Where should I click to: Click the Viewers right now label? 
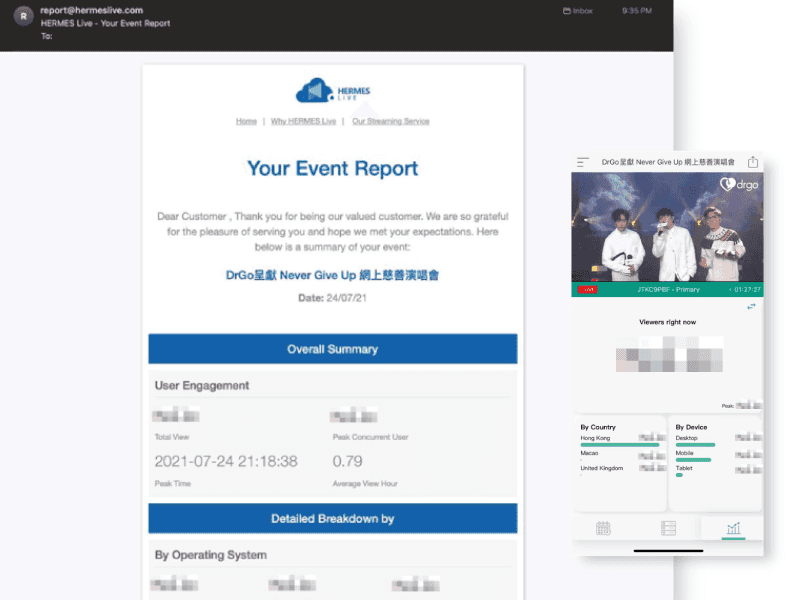667,322
